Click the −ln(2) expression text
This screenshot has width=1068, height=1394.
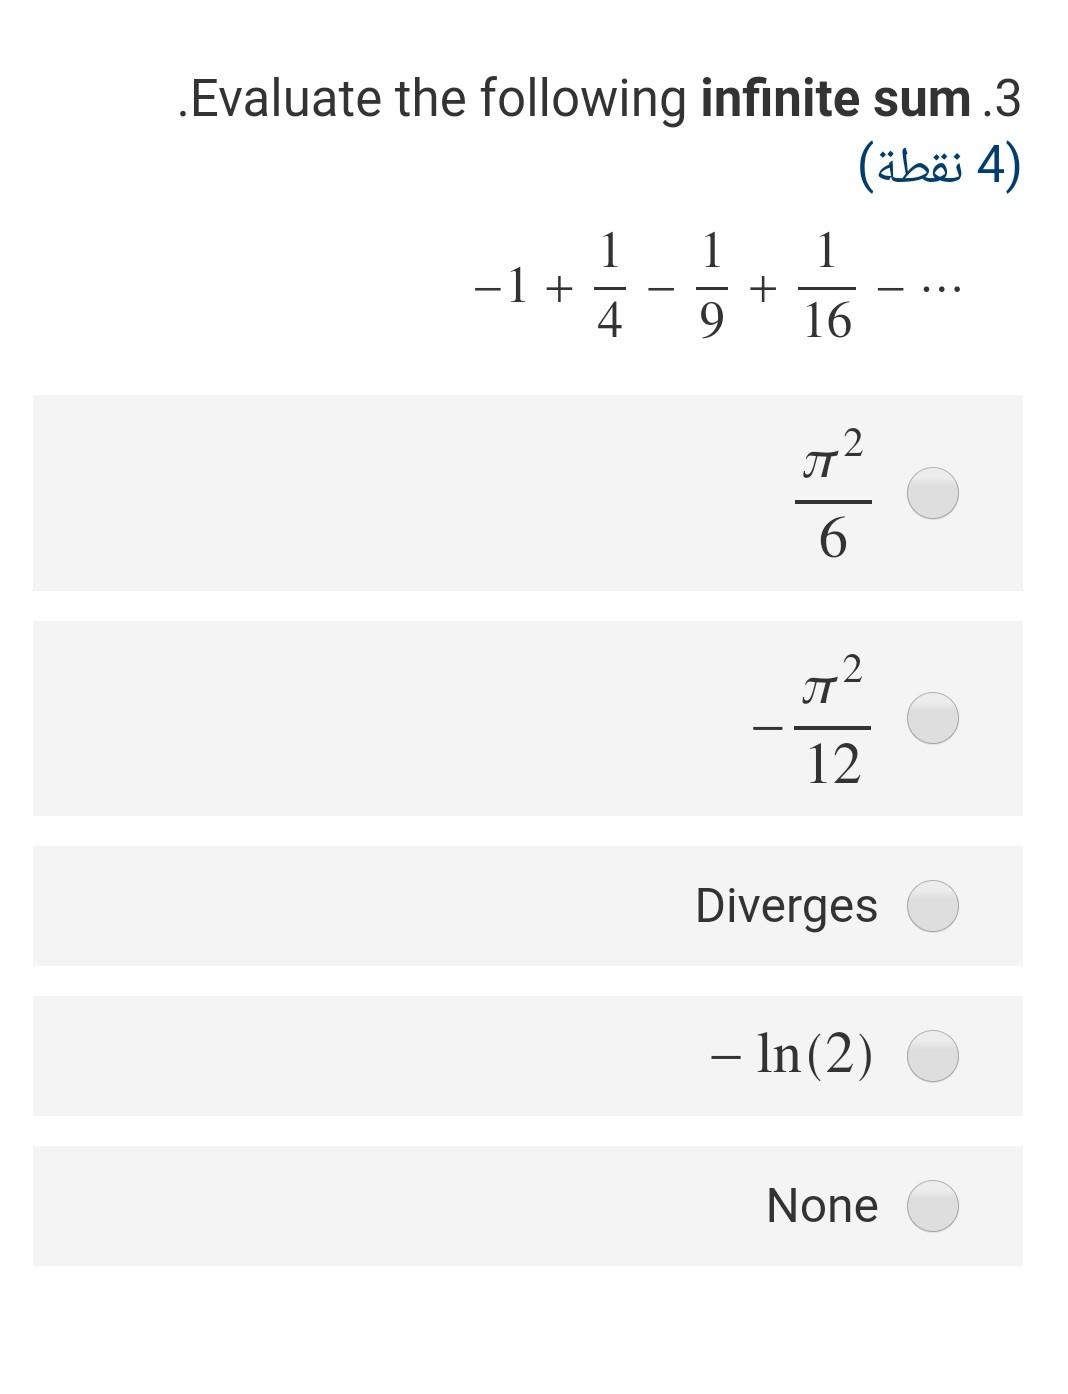pos(791,1056)
